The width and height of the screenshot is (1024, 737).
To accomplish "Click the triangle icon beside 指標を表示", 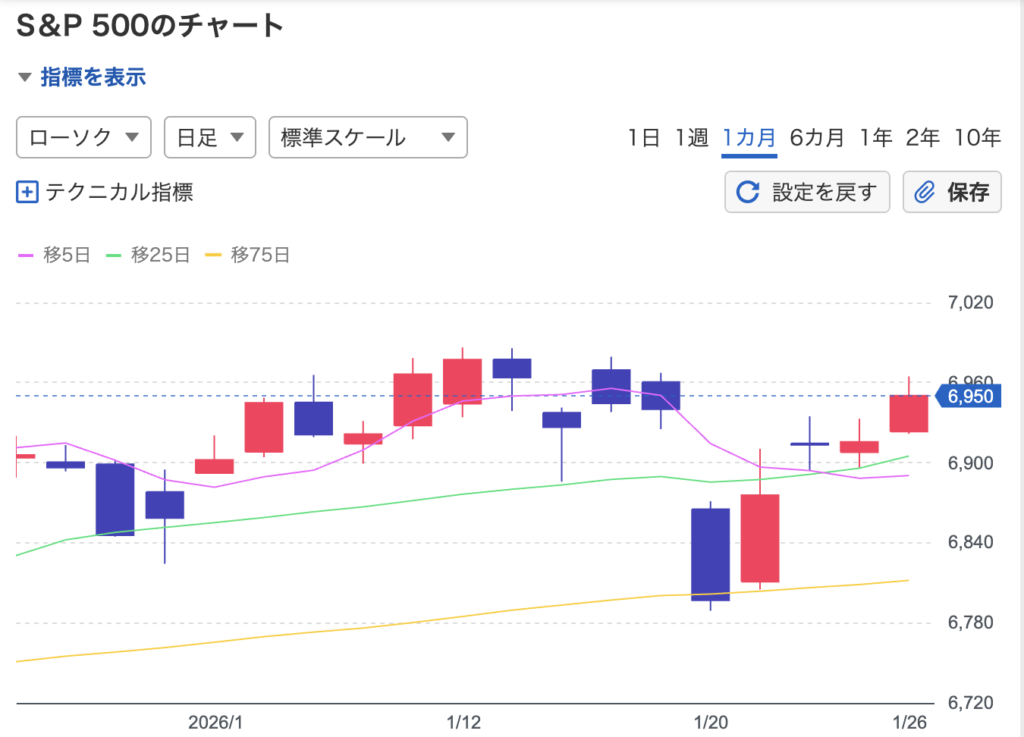I will coord(25,77).
